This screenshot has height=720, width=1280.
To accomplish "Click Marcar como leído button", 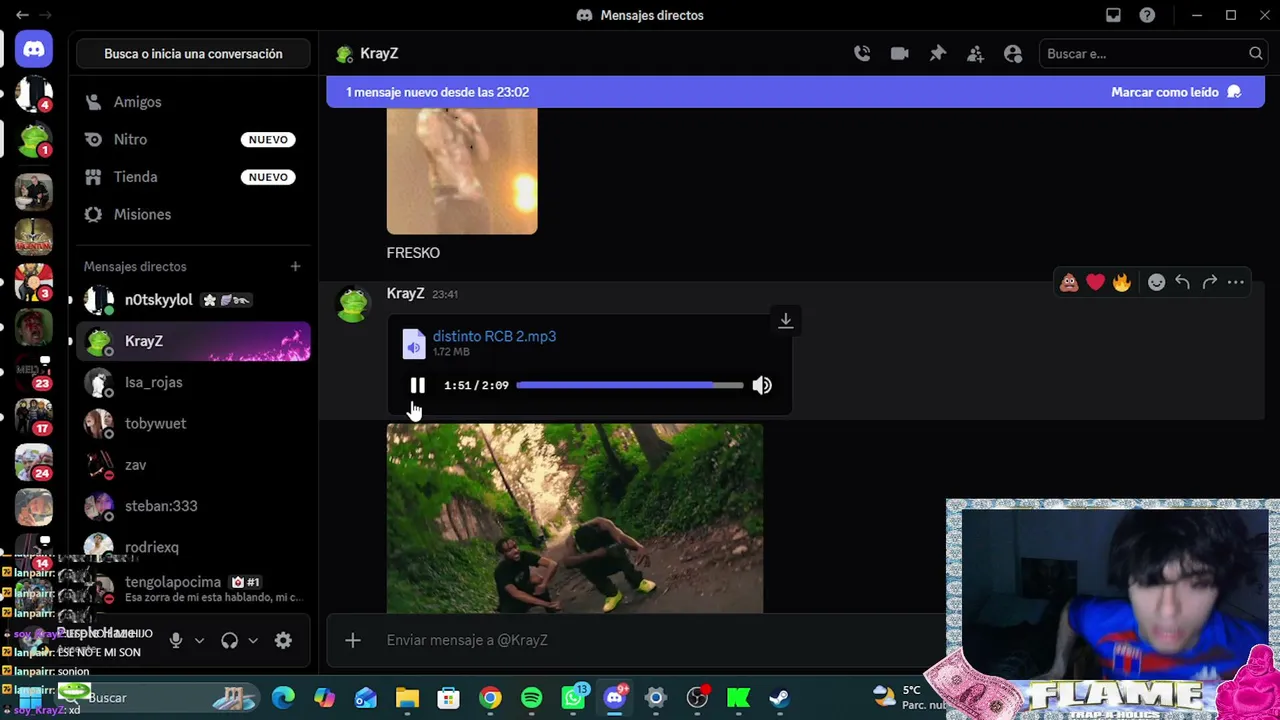I will tap(1176, 92).
